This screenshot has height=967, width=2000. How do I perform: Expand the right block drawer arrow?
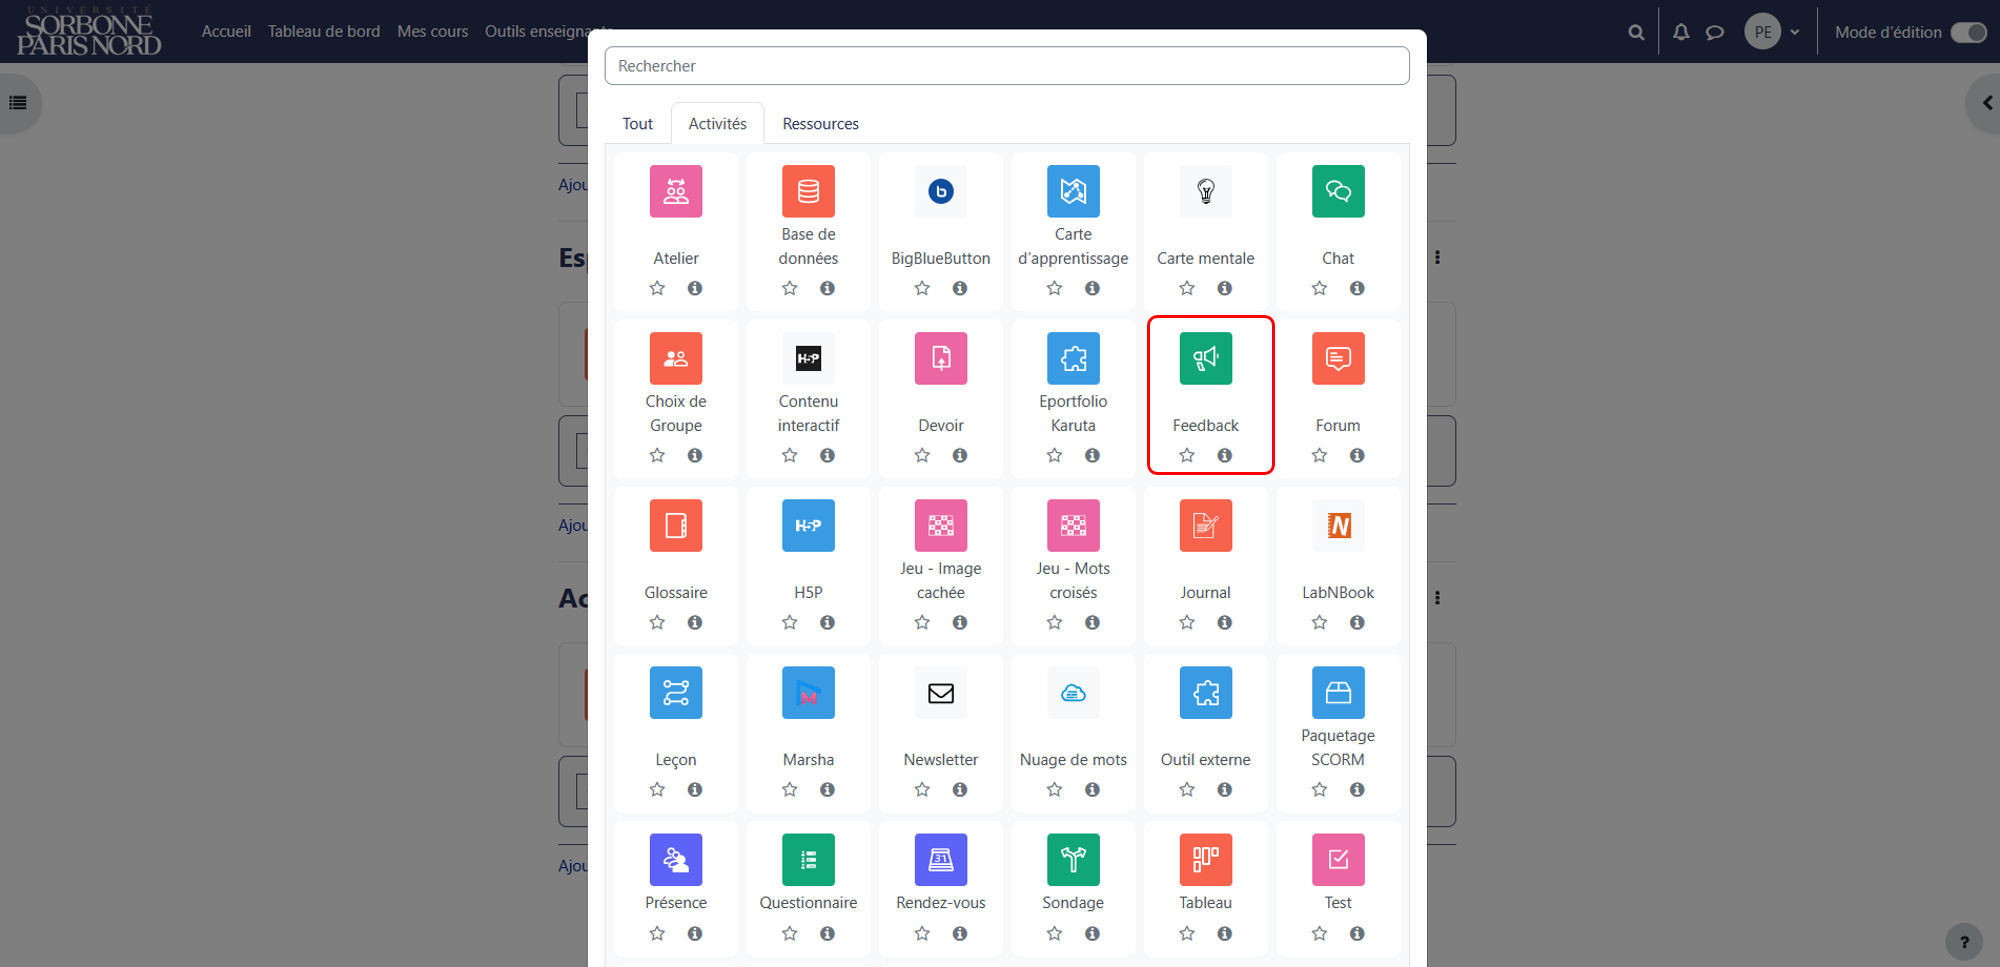[1986, 102]
